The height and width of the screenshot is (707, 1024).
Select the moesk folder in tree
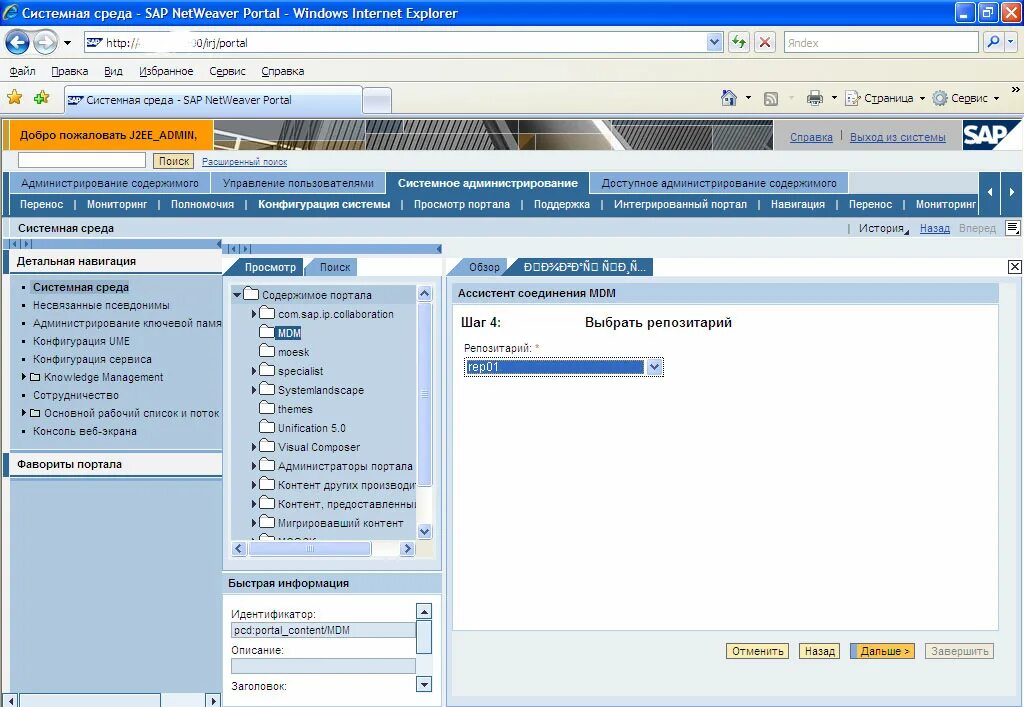(x=284, y=352)
